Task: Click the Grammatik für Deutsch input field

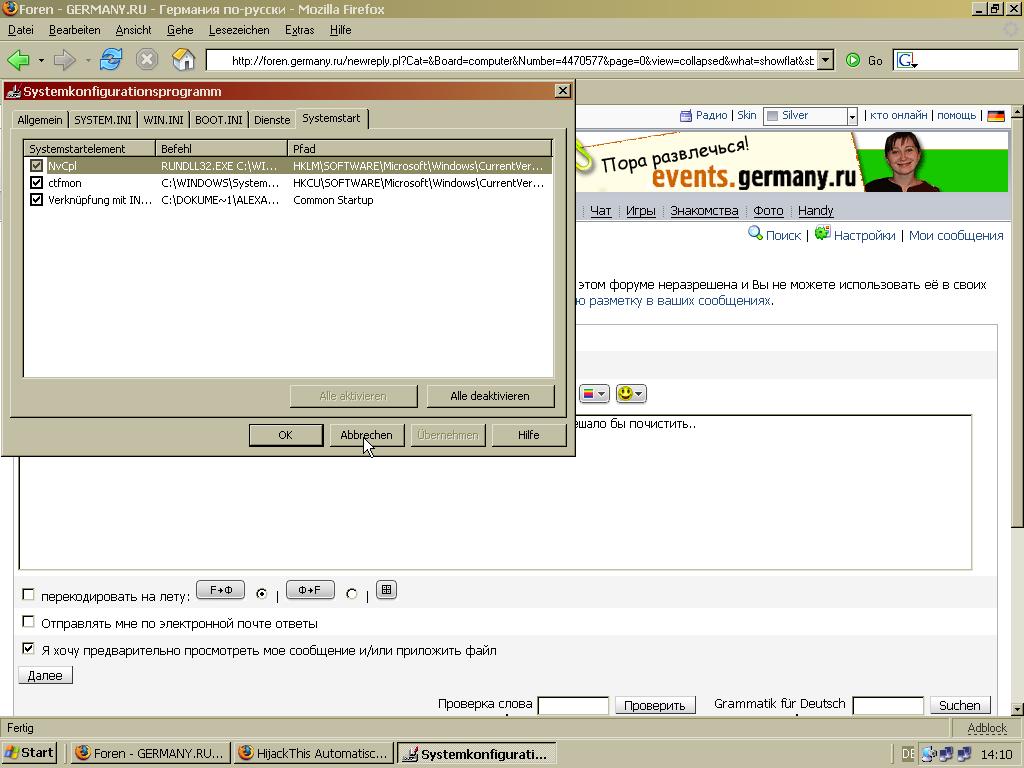Action: click(x=888, y=705)
